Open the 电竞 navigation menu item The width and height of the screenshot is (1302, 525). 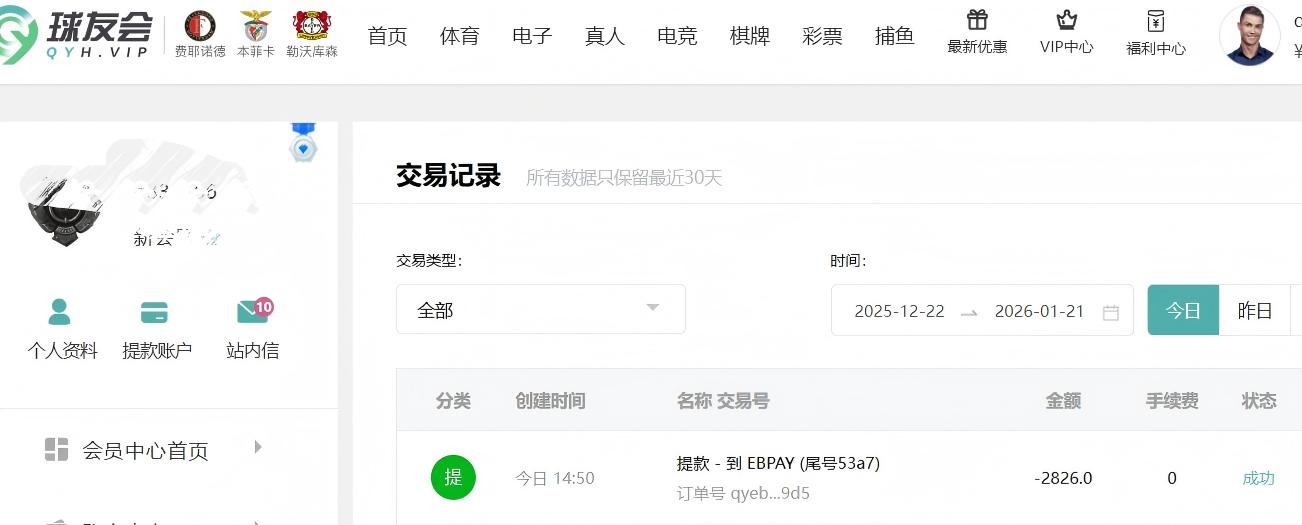(x=677, y=36)
